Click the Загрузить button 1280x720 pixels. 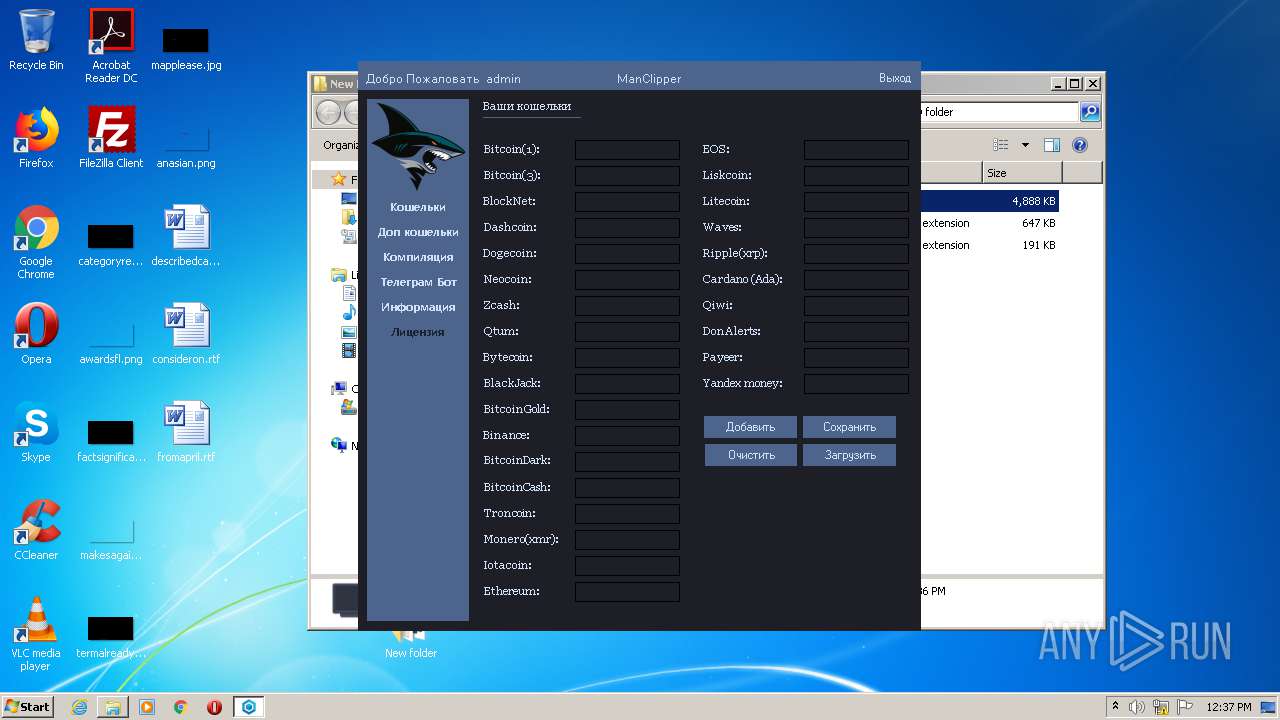pyautogui.click(x=849, y=455)
